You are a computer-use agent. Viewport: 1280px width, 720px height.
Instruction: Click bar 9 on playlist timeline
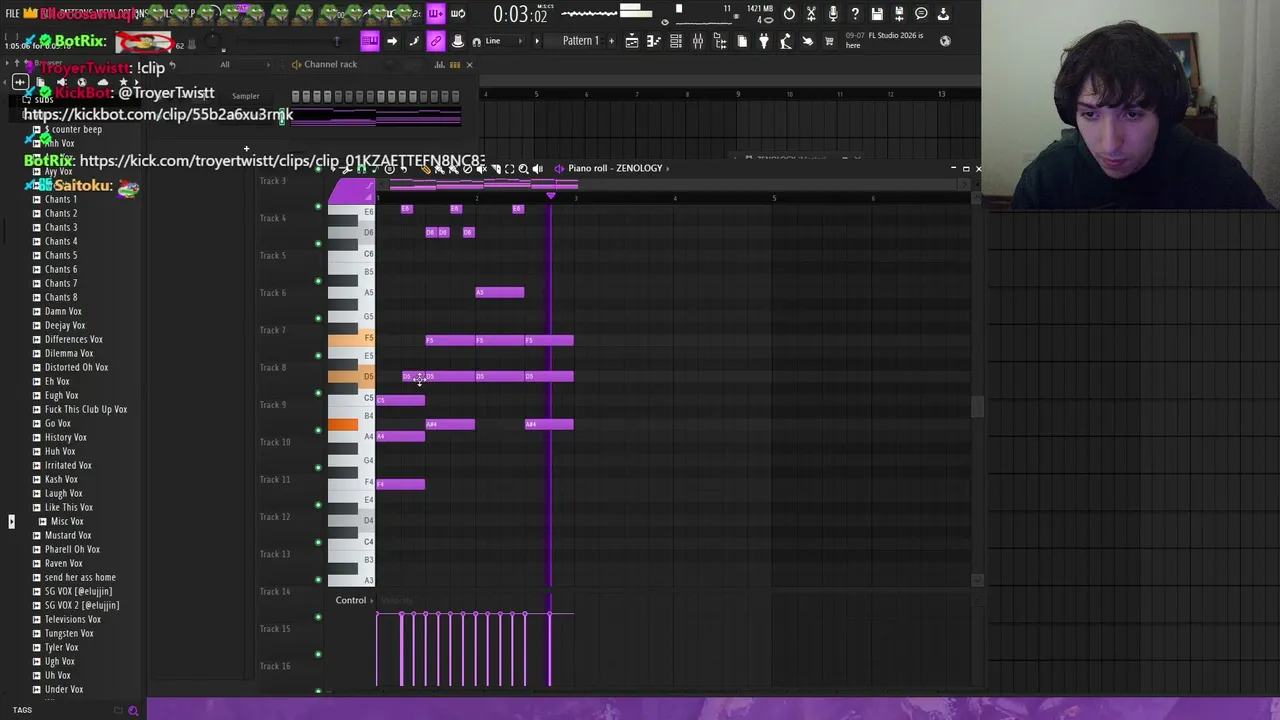coord(738,94)
